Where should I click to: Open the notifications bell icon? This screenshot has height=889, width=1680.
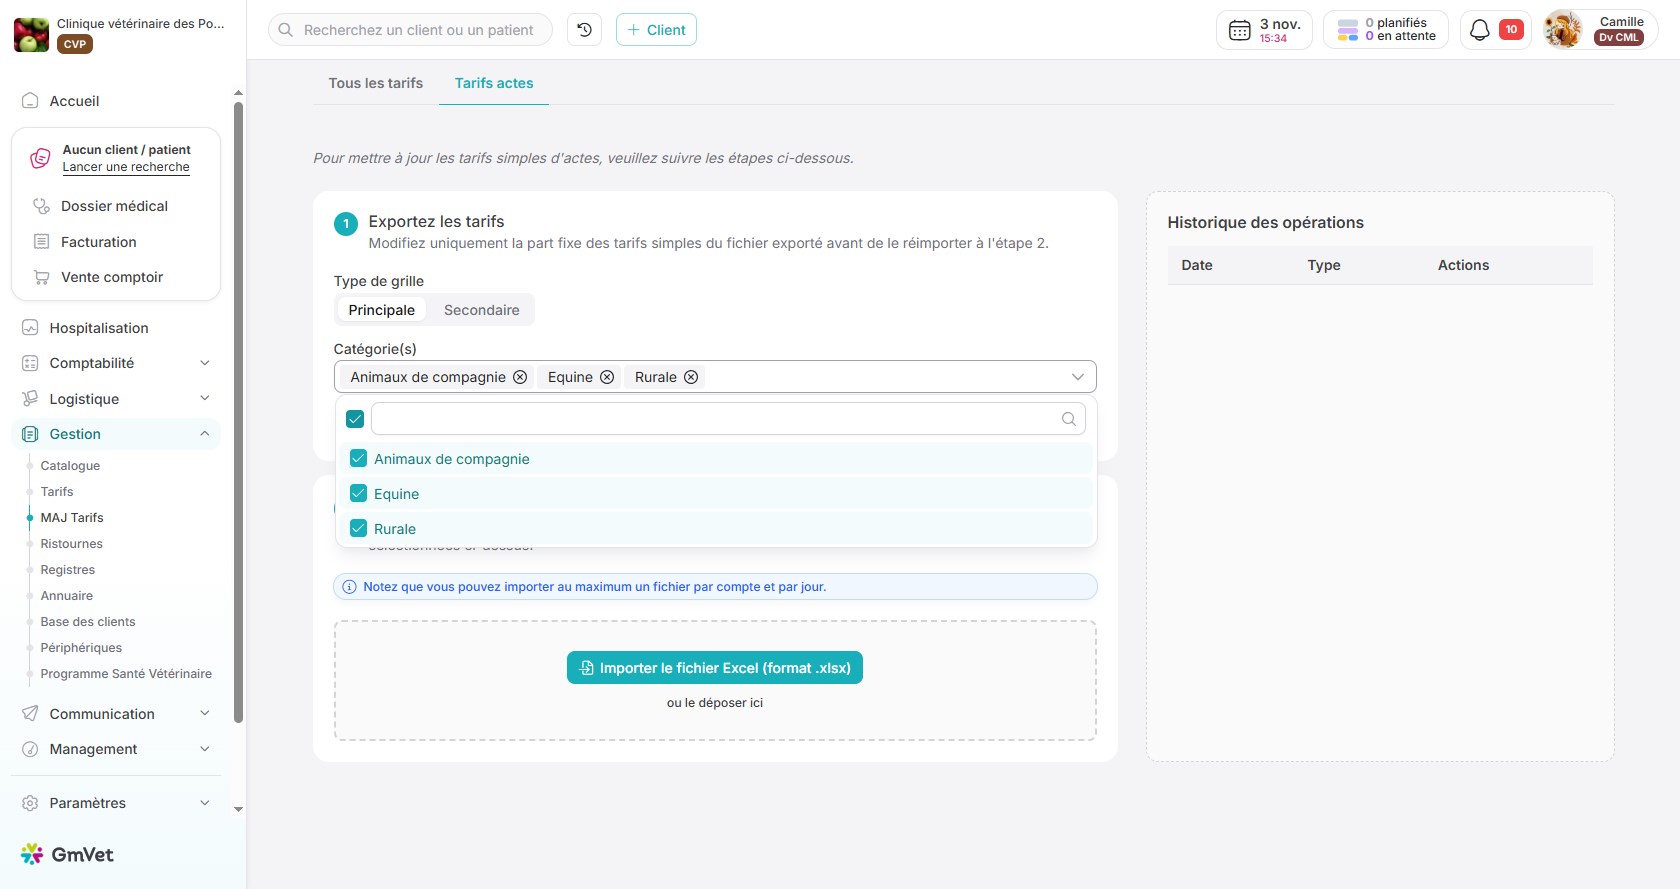[1480, 30]
